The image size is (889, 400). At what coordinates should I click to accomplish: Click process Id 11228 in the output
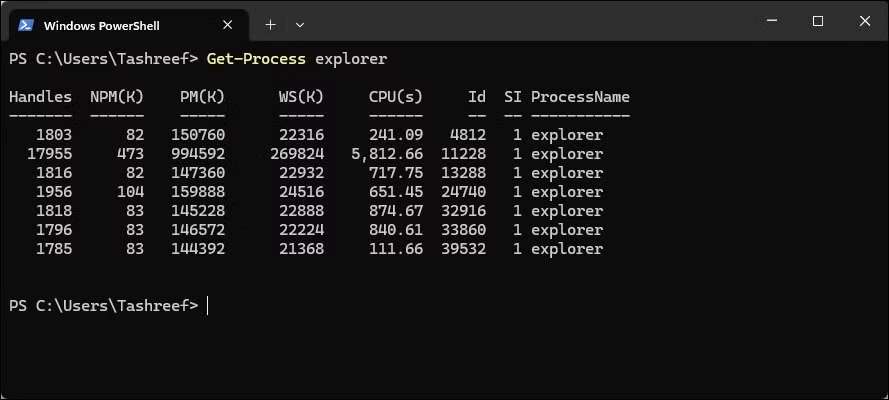tap(463, 154)
